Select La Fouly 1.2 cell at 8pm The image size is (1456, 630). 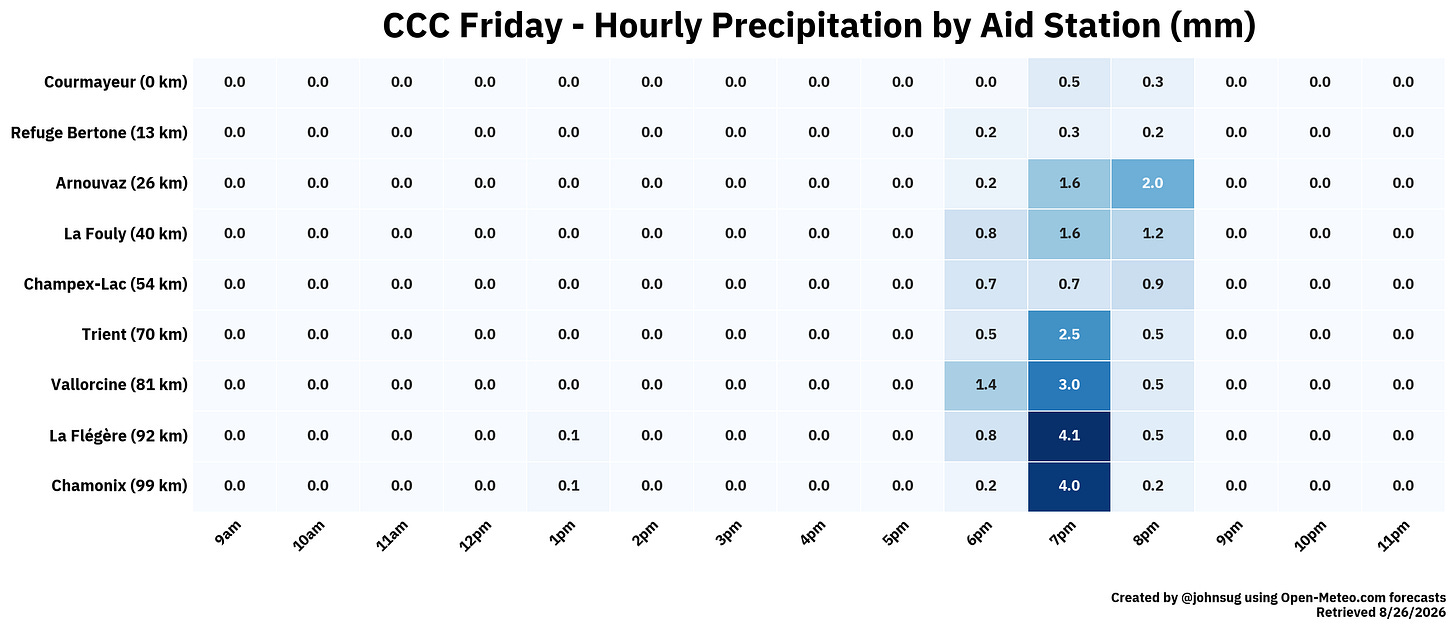click(1152, 233)
